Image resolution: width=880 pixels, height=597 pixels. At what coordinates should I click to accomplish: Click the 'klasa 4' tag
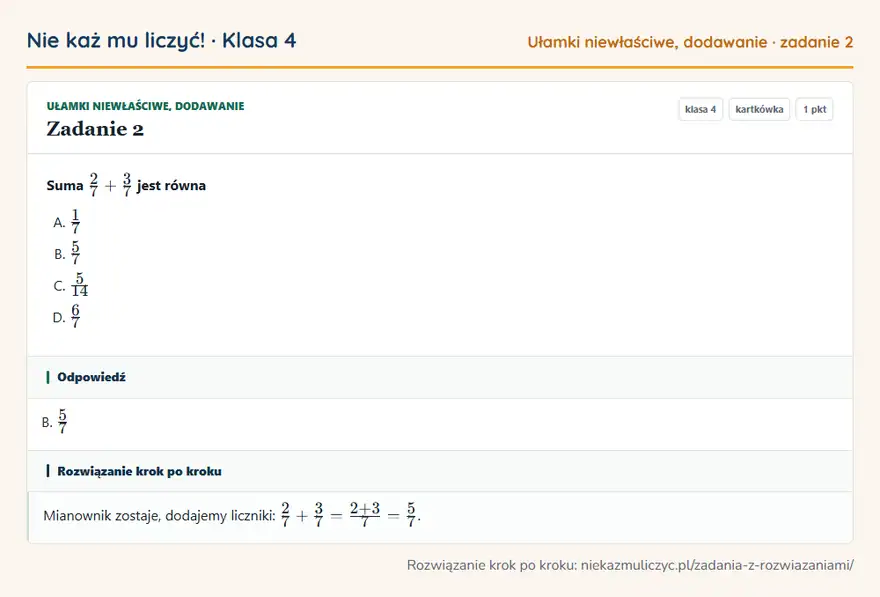(700, 109)
